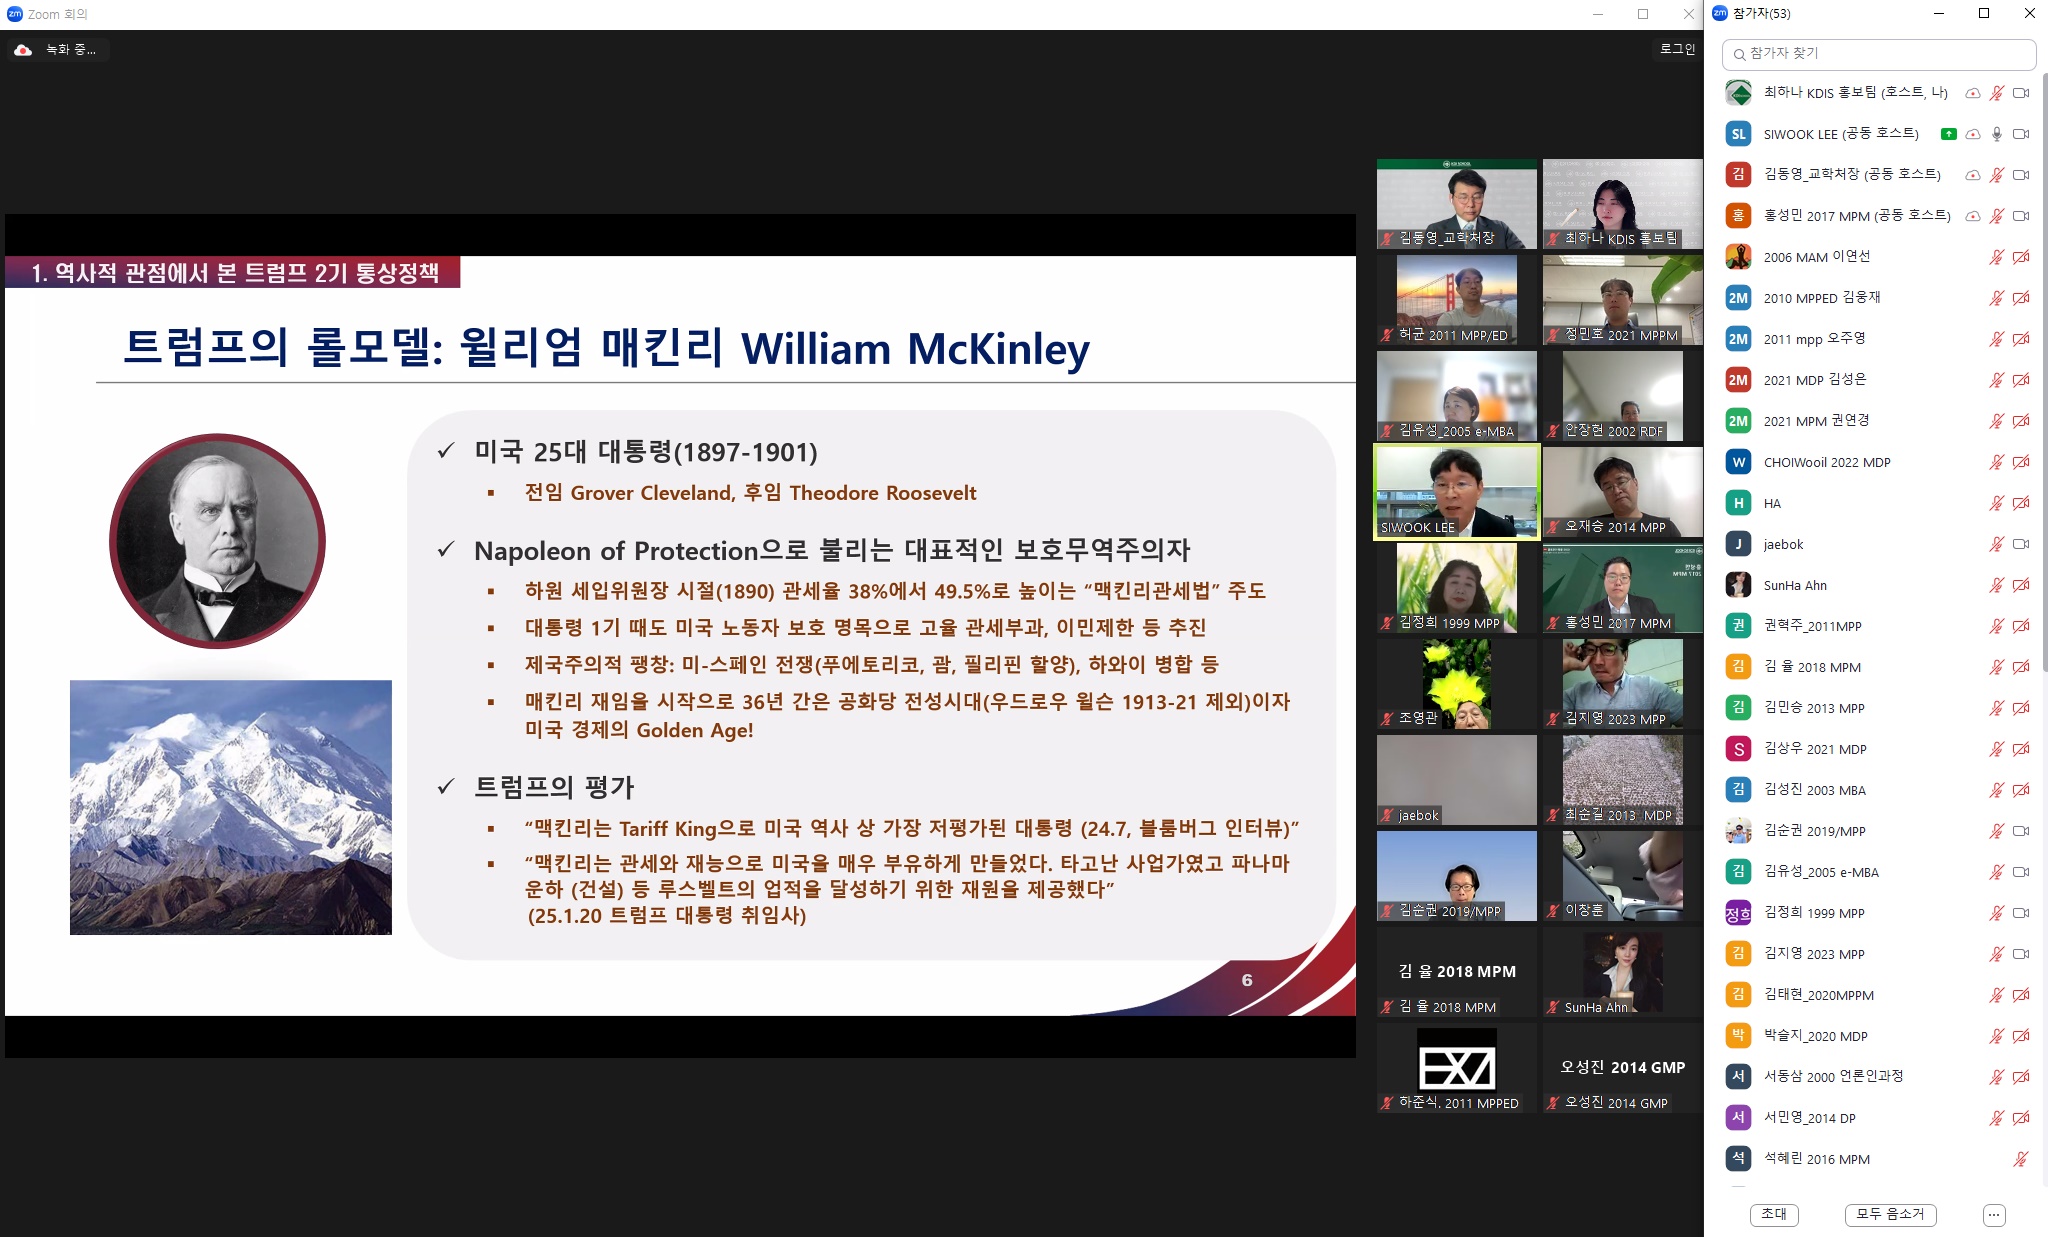2048x1237 pixels.
Task: Toggle muted microphone for 2010 MPPED 김웅재
Action: [x=1996, y=298]
